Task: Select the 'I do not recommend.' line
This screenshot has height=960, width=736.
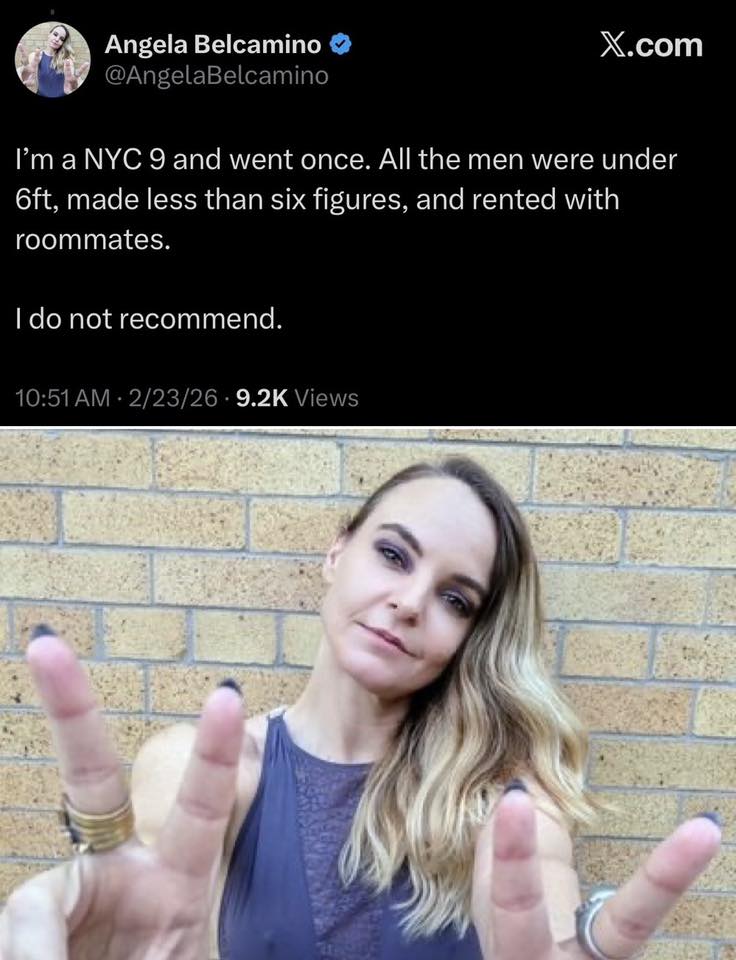Action: click(x=149, y=319)
